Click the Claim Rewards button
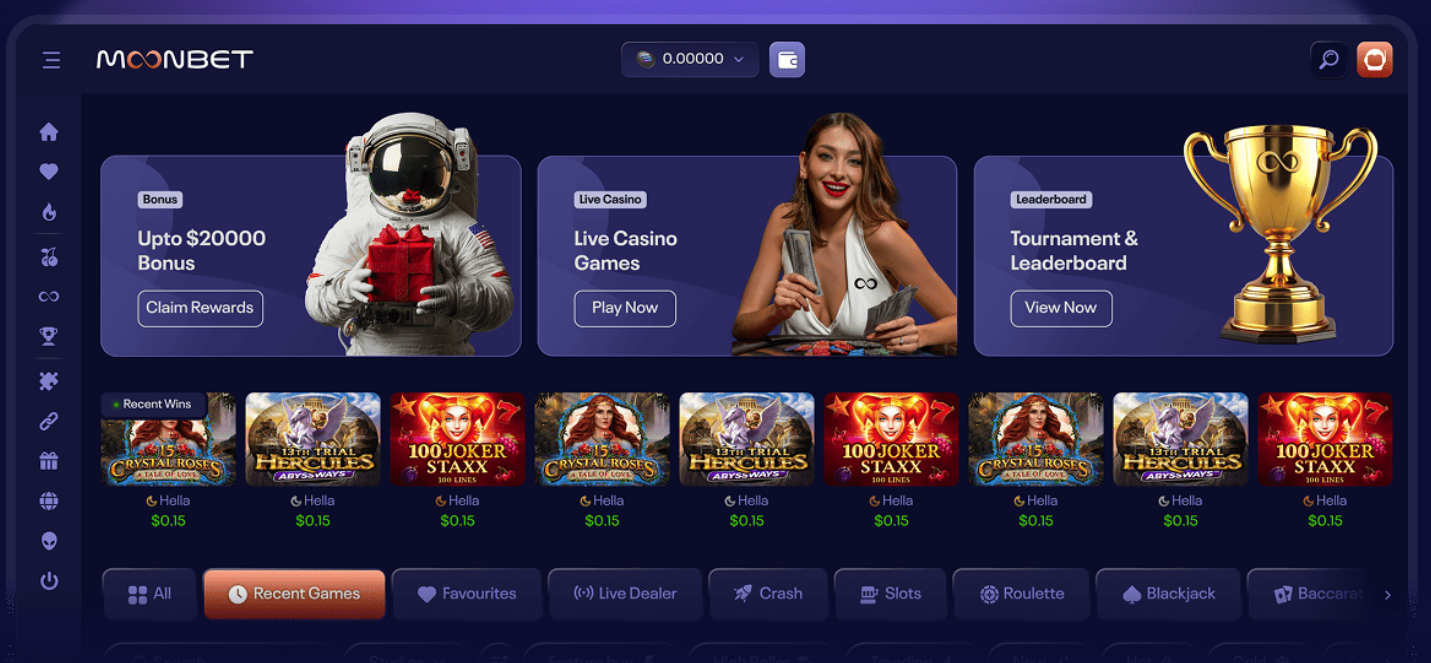1431x663 pixels. (x=200, y=308)
